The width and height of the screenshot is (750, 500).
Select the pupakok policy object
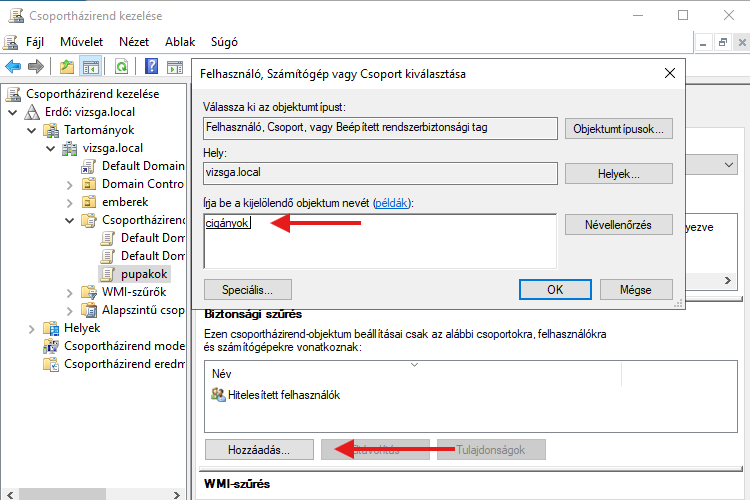(144, 273)
